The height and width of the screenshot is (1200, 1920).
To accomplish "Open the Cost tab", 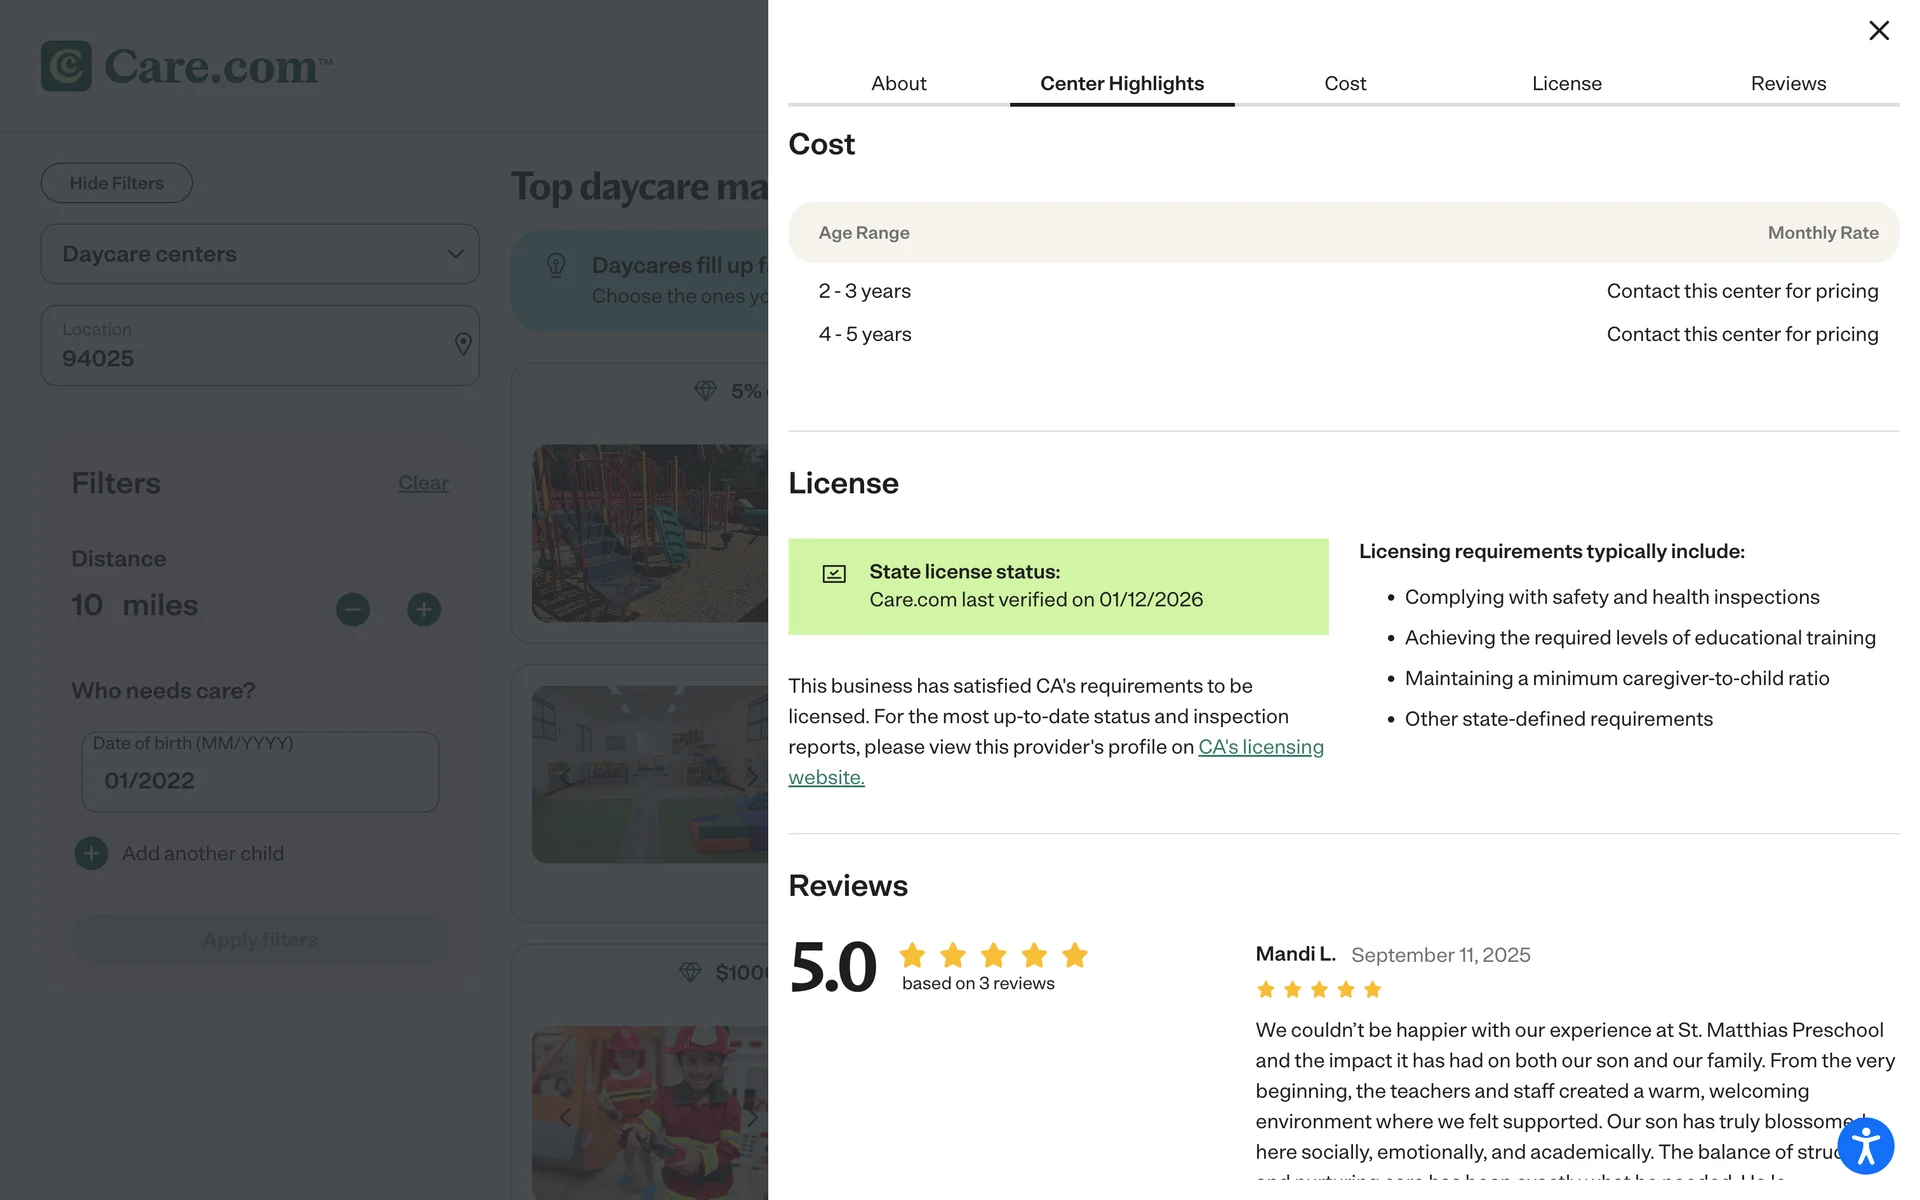I will 1344,84.
